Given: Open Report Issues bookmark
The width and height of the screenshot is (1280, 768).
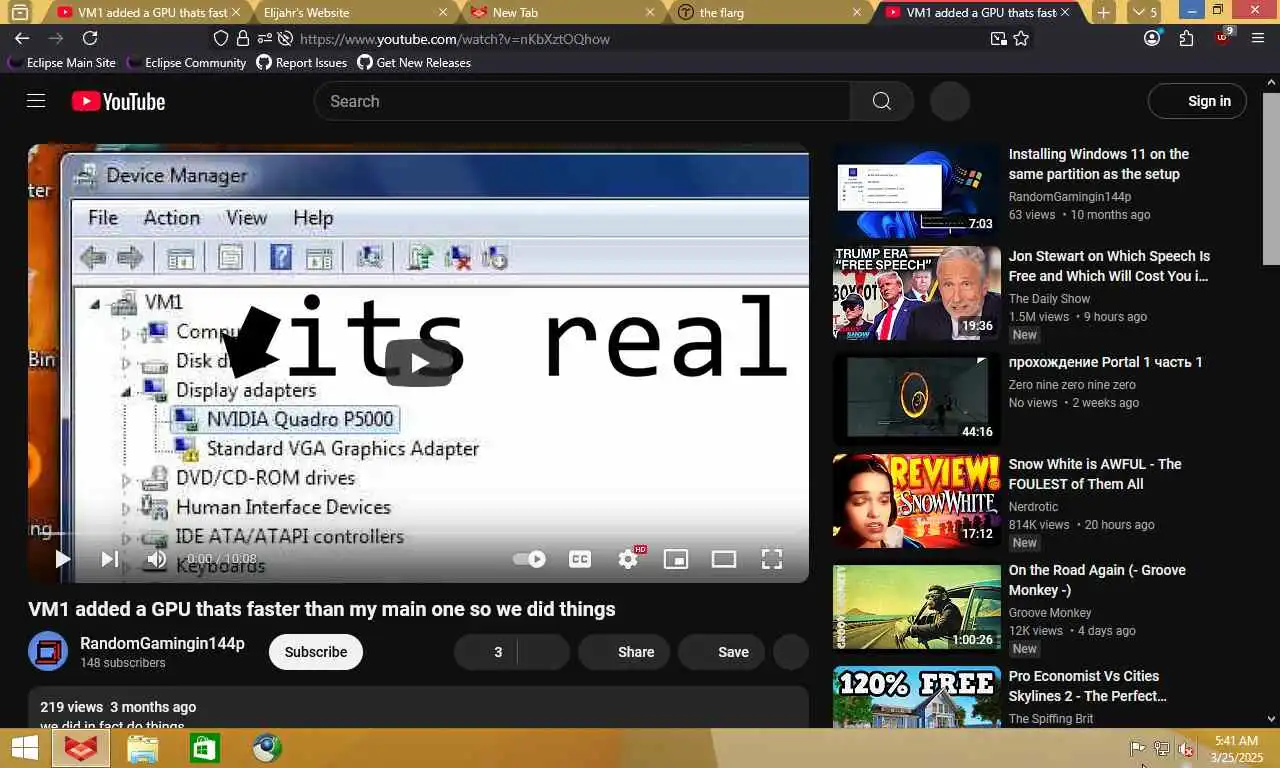Looking at the screenshot, I should tap(302, 62).
